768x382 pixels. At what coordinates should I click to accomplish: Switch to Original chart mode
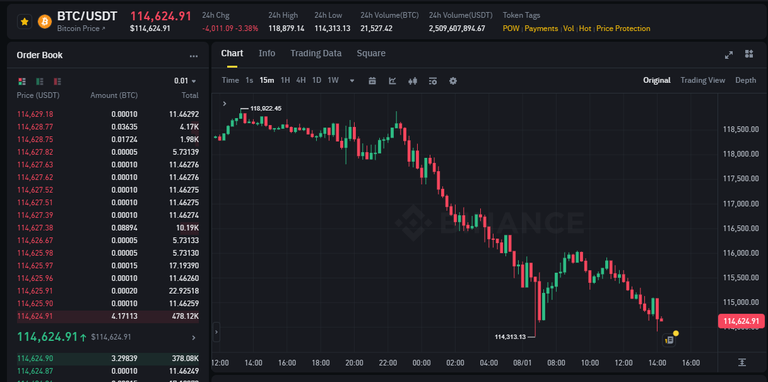657,80
